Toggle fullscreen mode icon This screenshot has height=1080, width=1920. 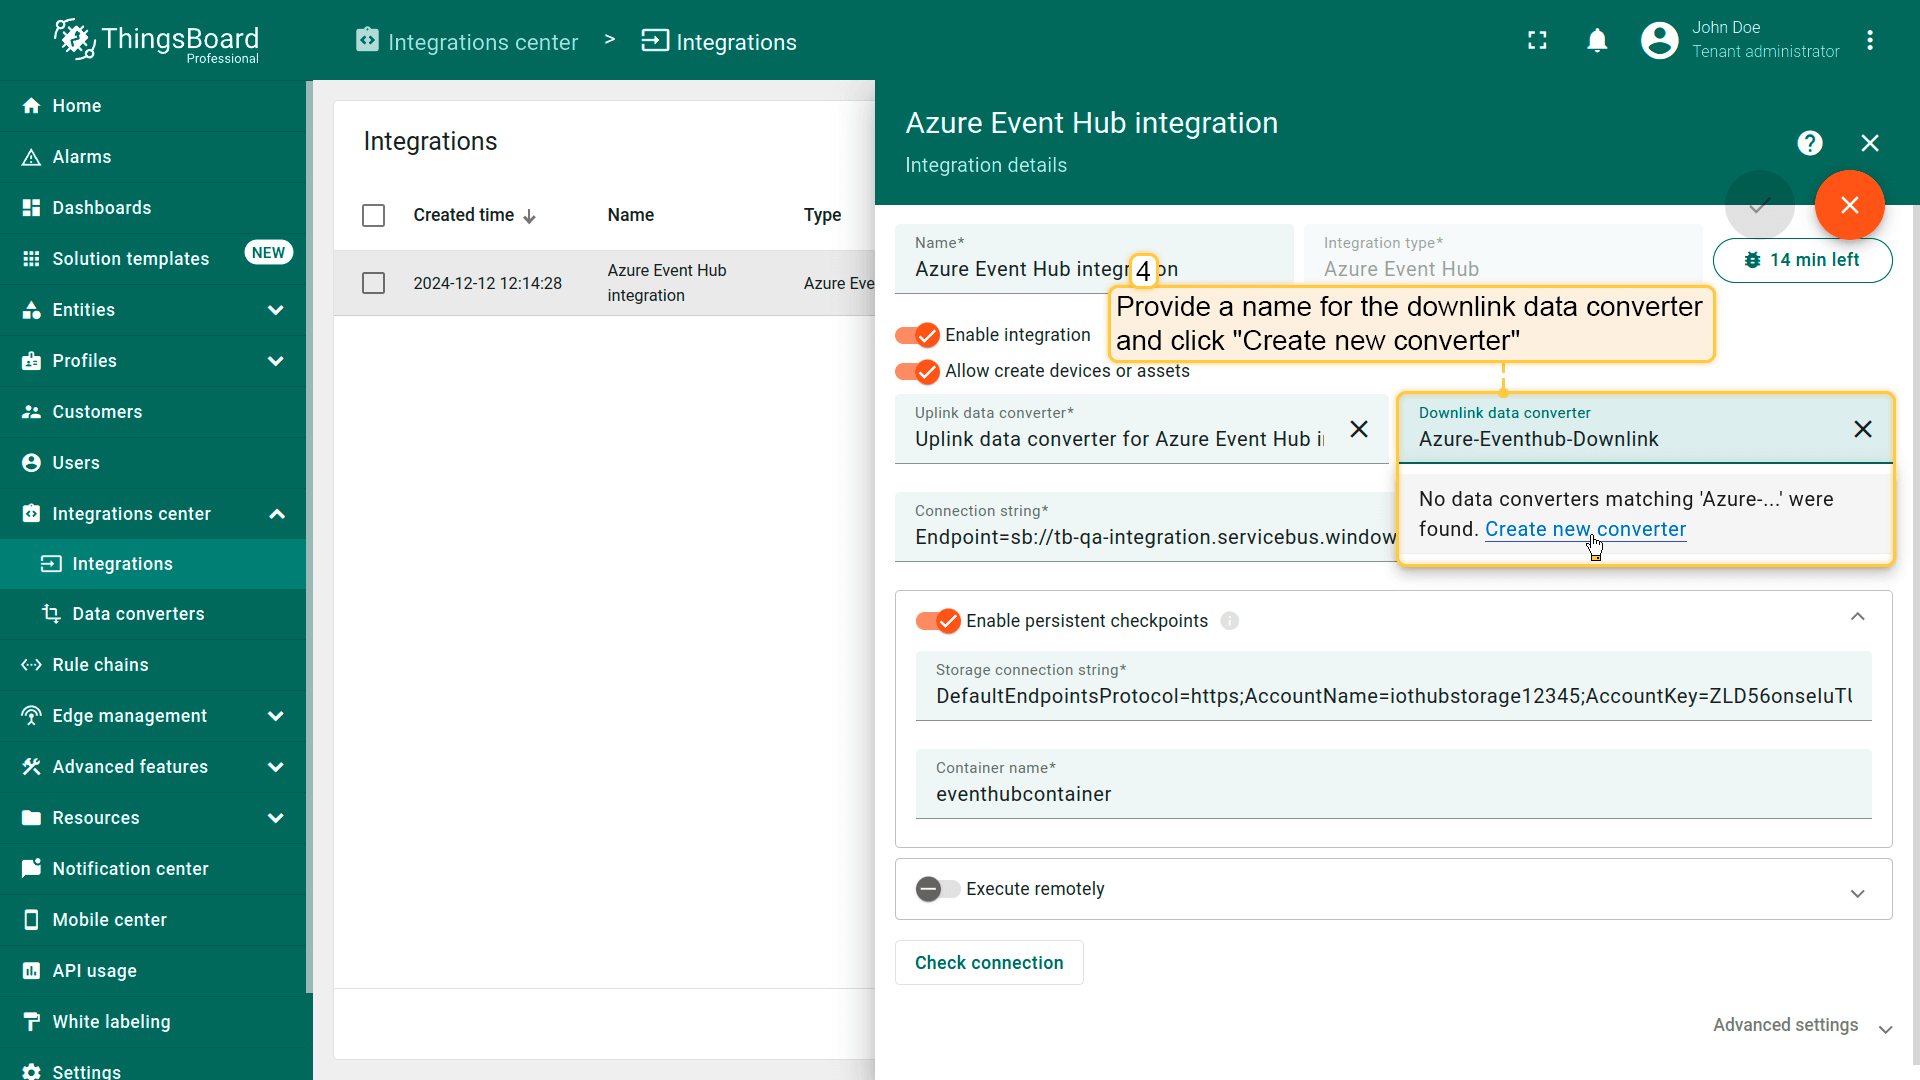[1537, 40]
